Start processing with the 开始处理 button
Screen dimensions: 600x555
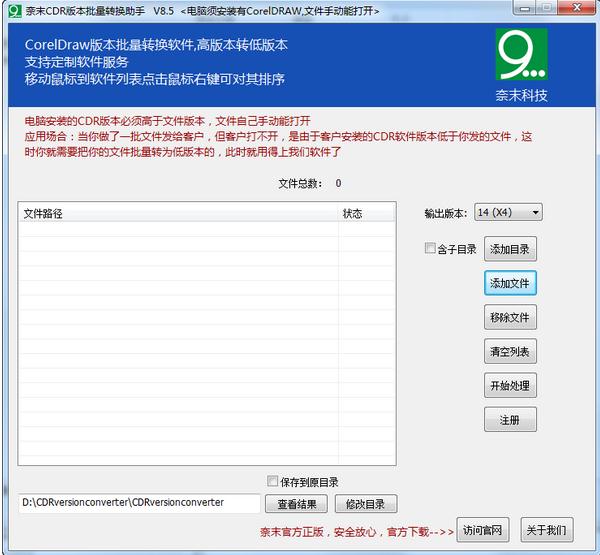(510, 385)
